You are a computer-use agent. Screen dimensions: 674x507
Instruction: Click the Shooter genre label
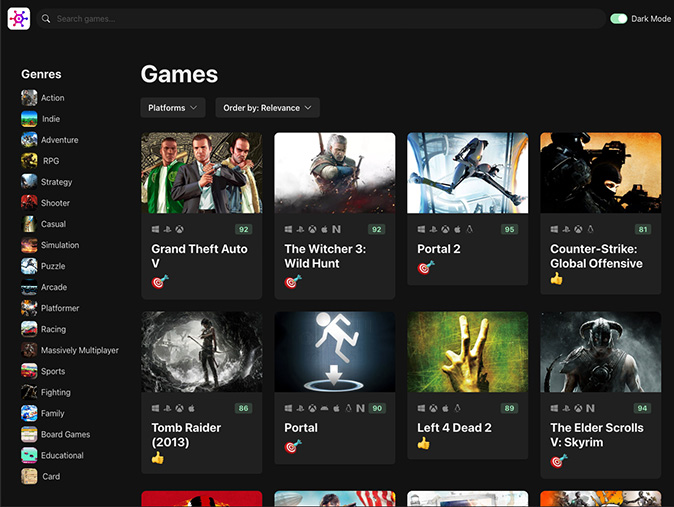point(55,203)
